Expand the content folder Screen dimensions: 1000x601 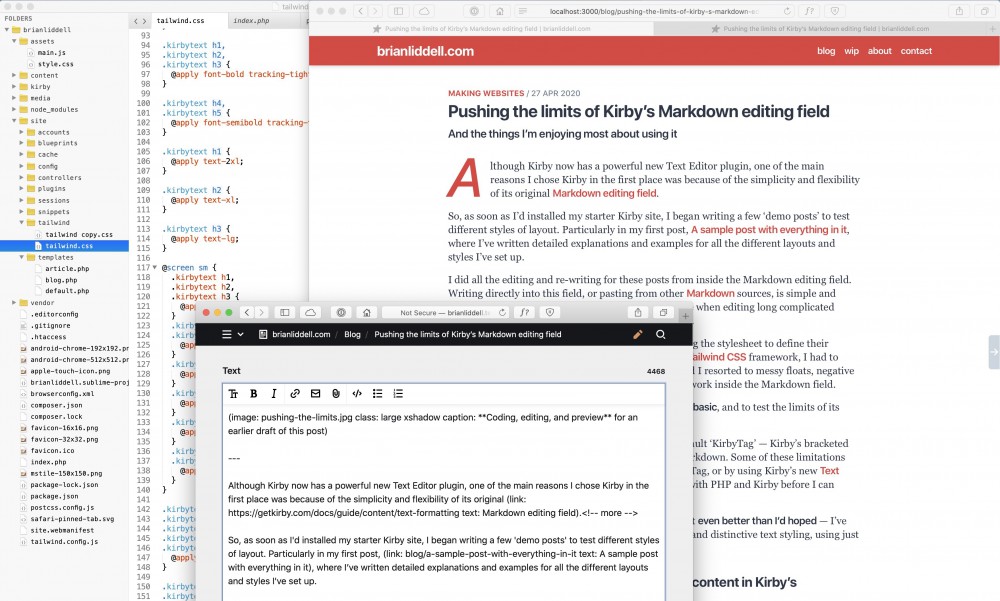pos(14,75)
